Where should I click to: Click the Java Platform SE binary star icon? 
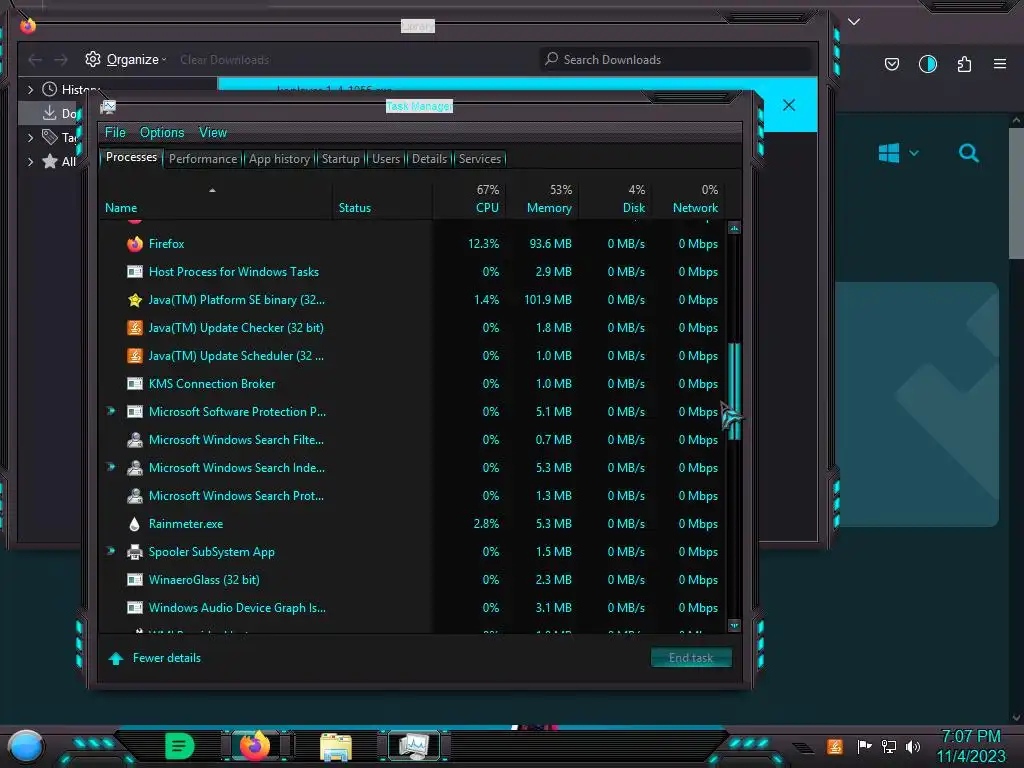tap(135, 300)
